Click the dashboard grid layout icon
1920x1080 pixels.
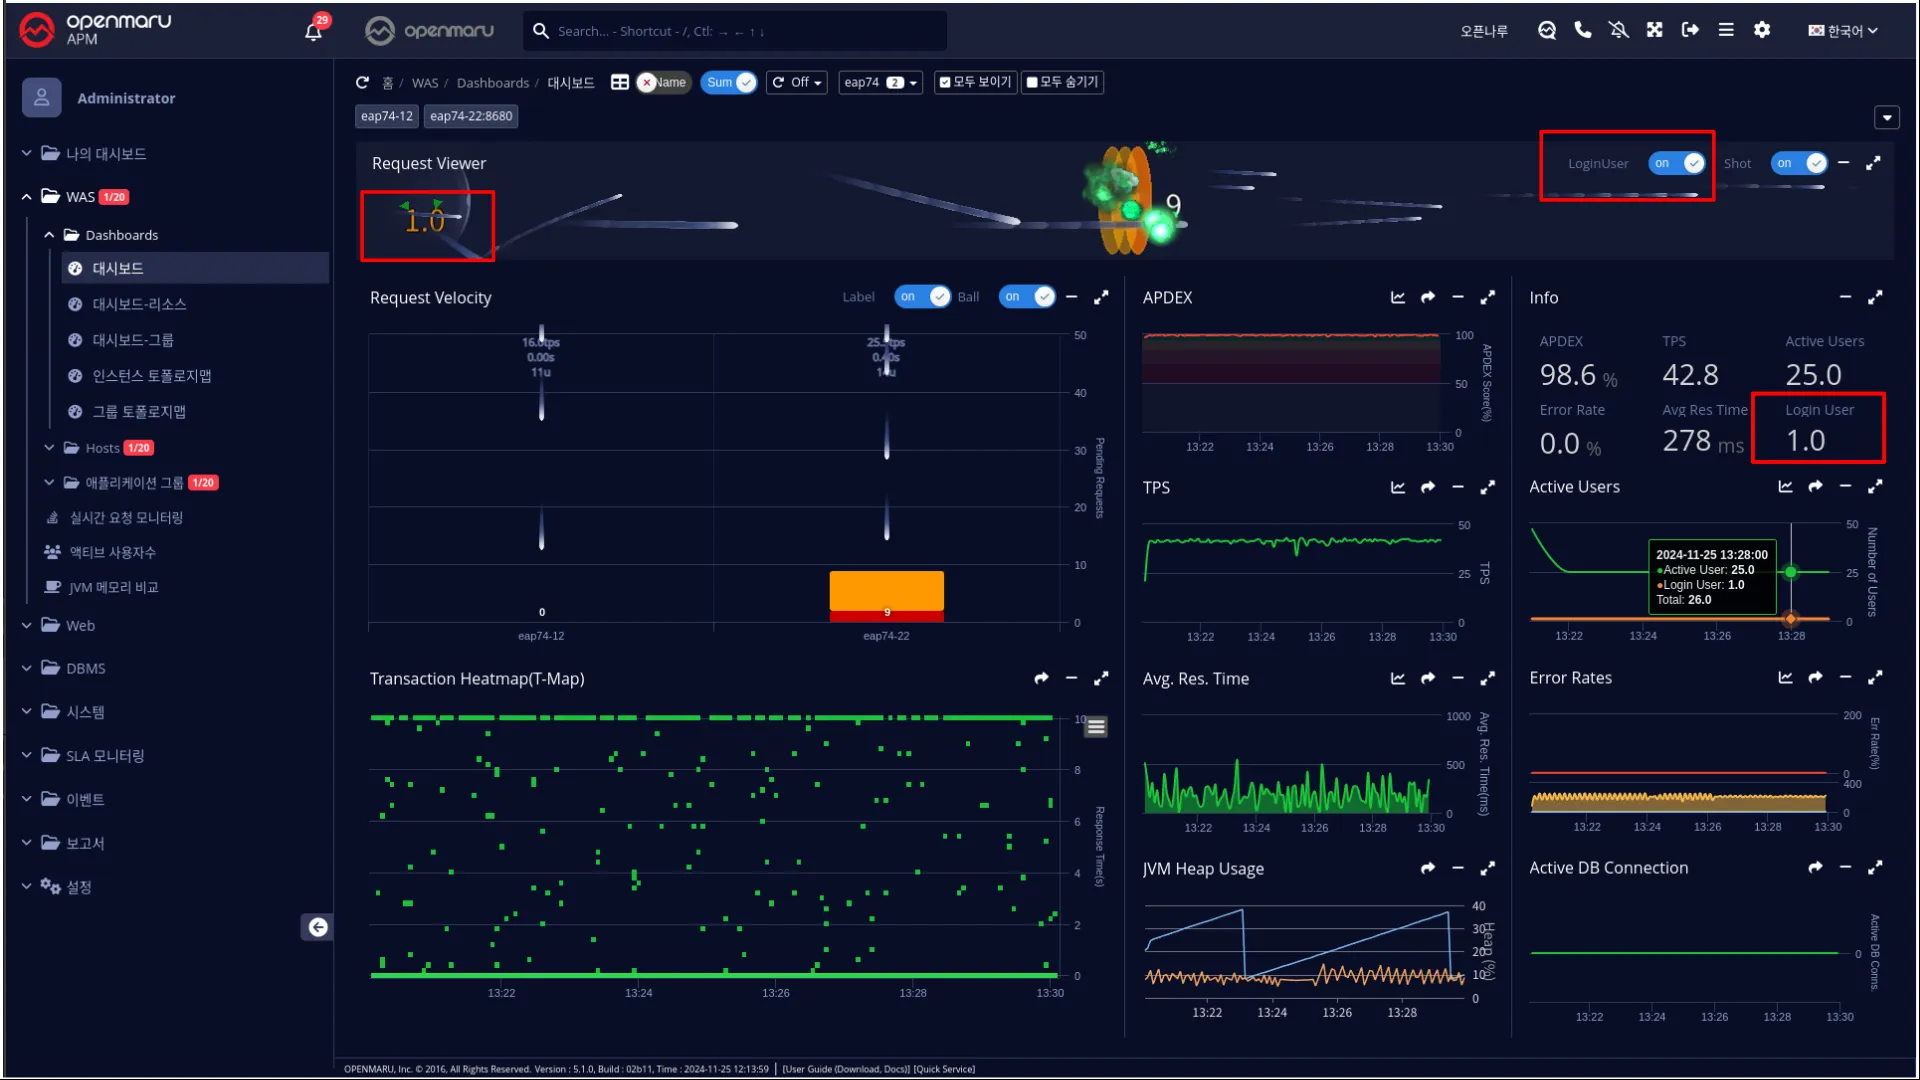pyautogui.click(x=620, y=83)
